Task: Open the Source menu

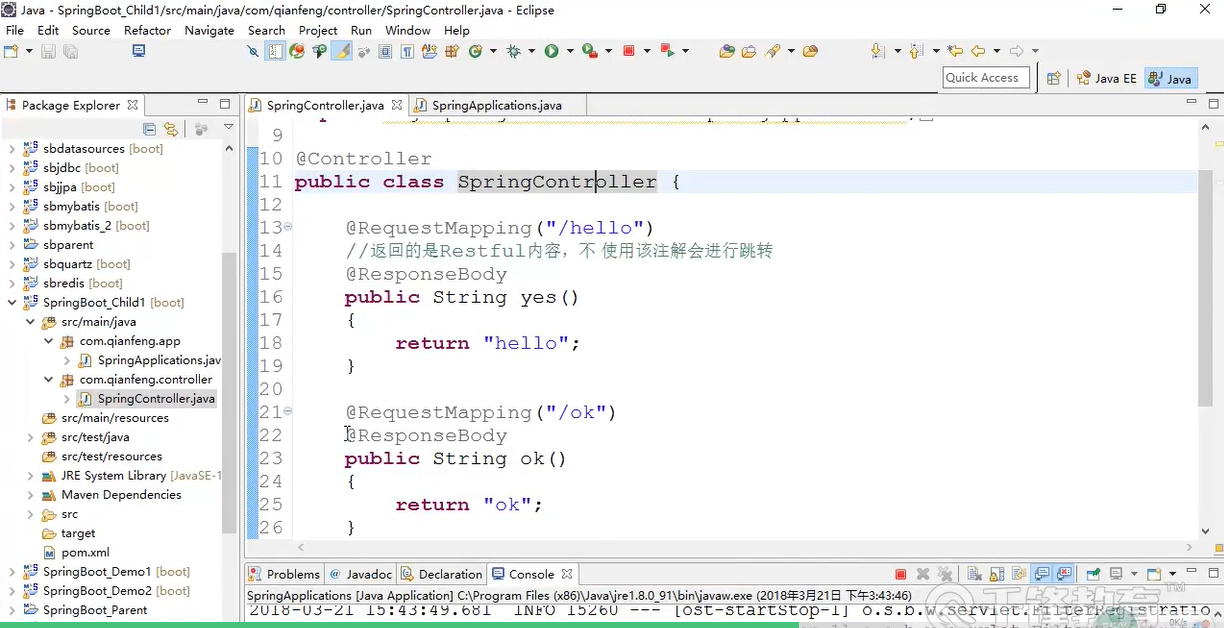Action: pos(91,30)
